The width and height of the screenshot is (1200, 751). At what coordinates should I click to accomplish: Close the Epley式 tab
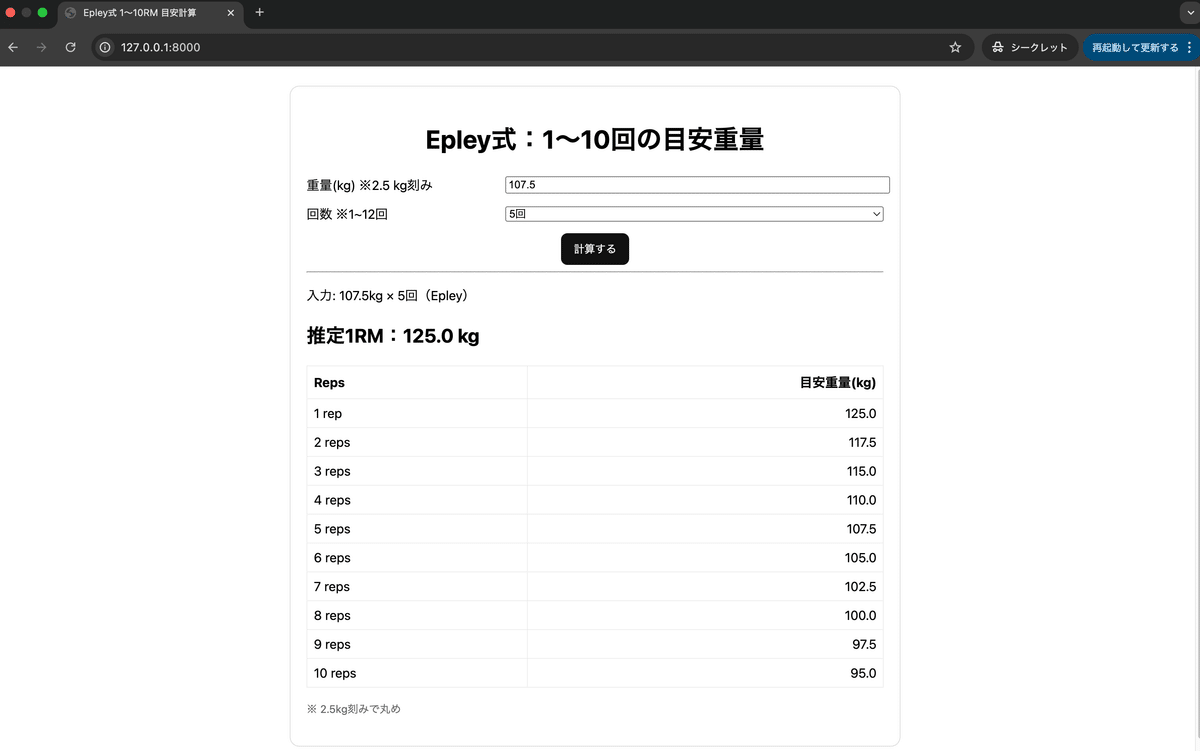click(x=230, y=14)
